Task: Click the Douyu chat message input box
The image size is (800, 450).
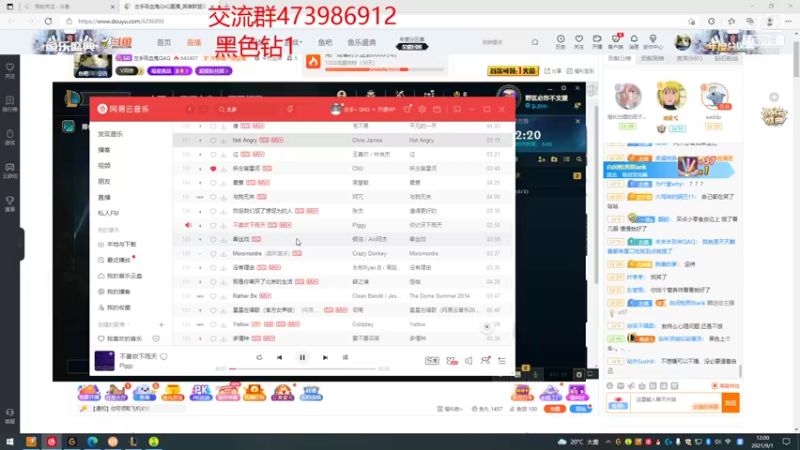Action: click(676, 401)
